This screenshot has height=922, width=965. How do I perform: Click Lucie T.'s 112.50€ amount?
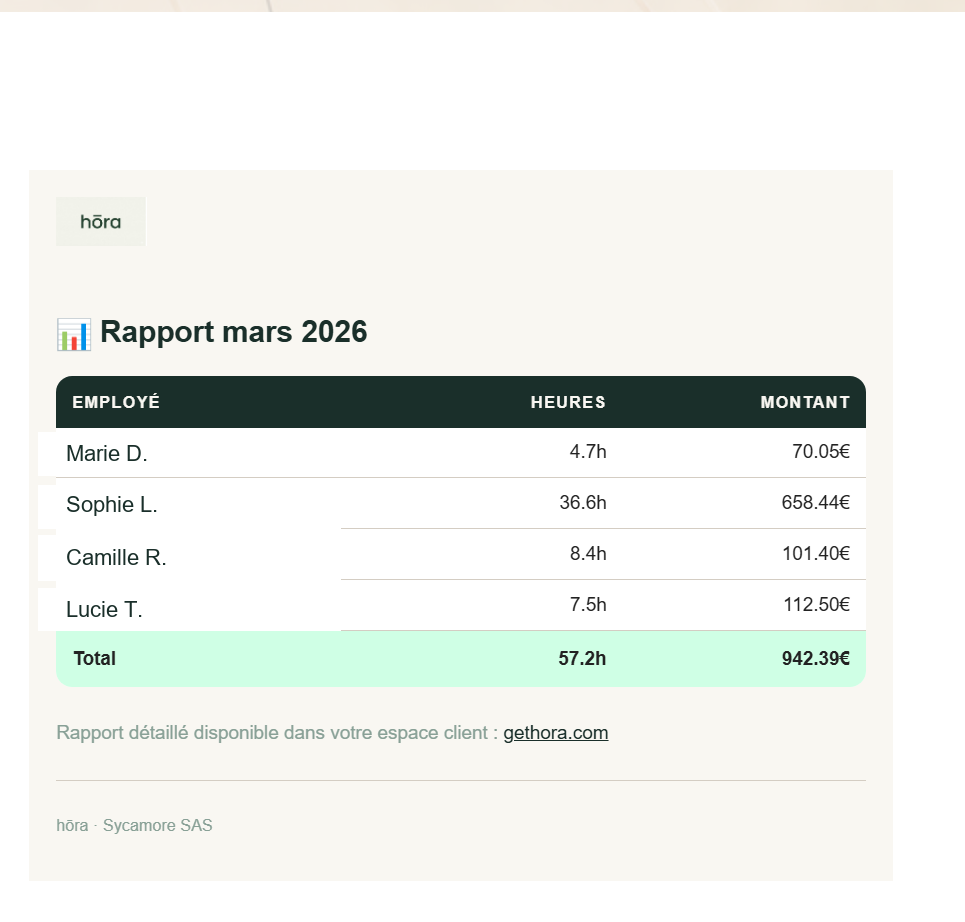pos(816,604)
